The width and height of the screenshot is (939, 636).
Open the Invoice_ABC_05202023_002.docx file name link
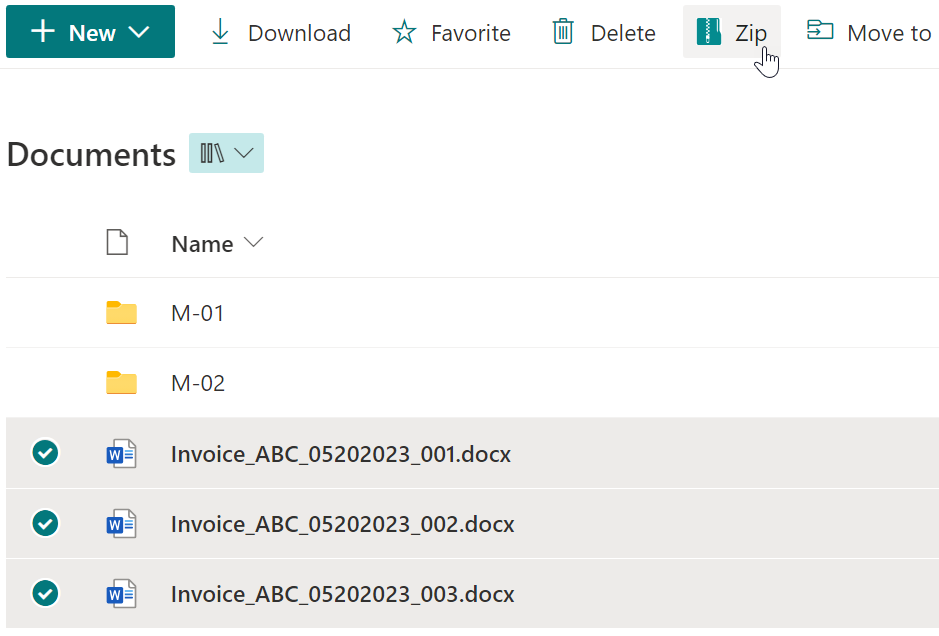point(342,524)
